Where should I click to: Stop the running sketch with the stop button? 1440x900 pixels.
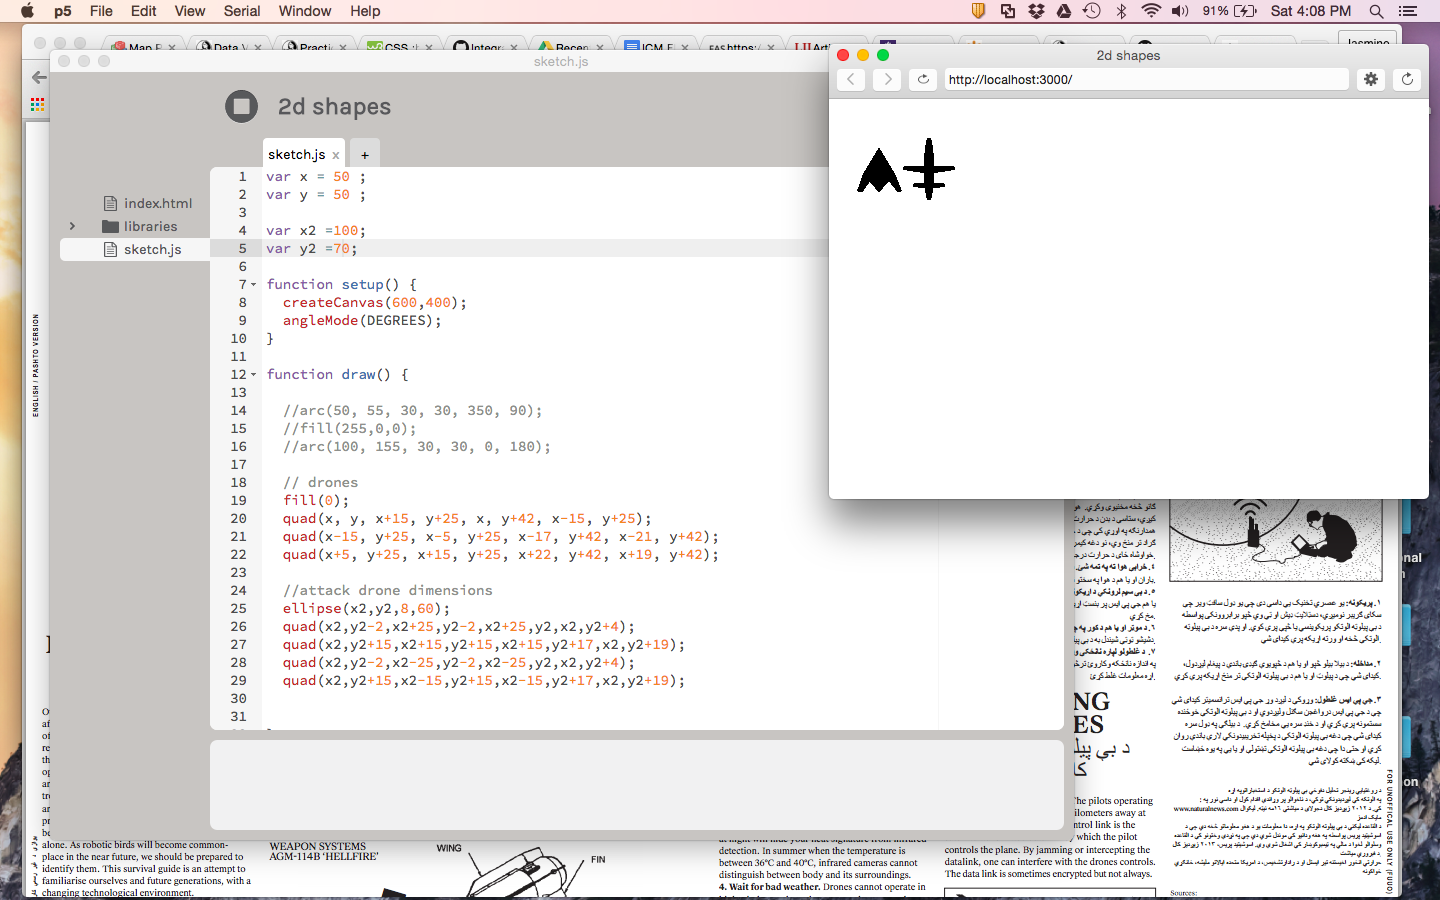[x=241, y=106]
